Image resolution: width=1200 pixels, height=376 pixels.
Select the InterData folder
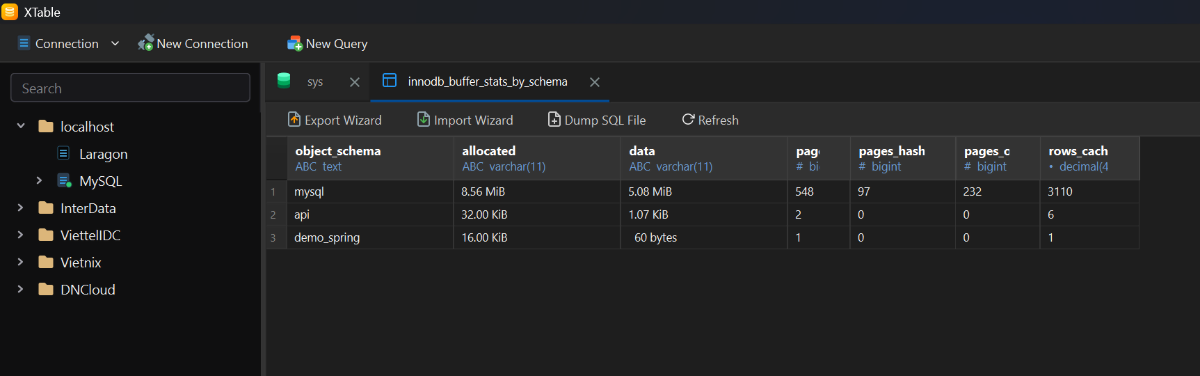(x=88, y=208)
